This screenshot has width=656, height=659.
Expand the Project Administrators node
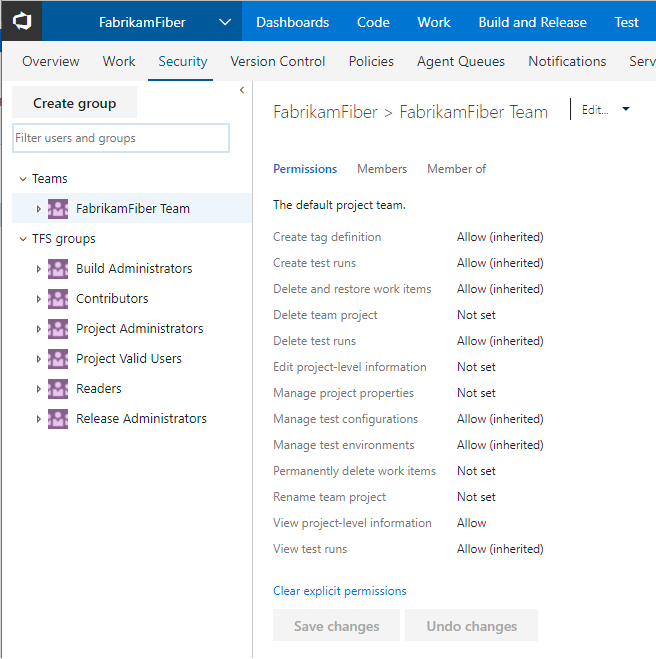pos(38,329)
